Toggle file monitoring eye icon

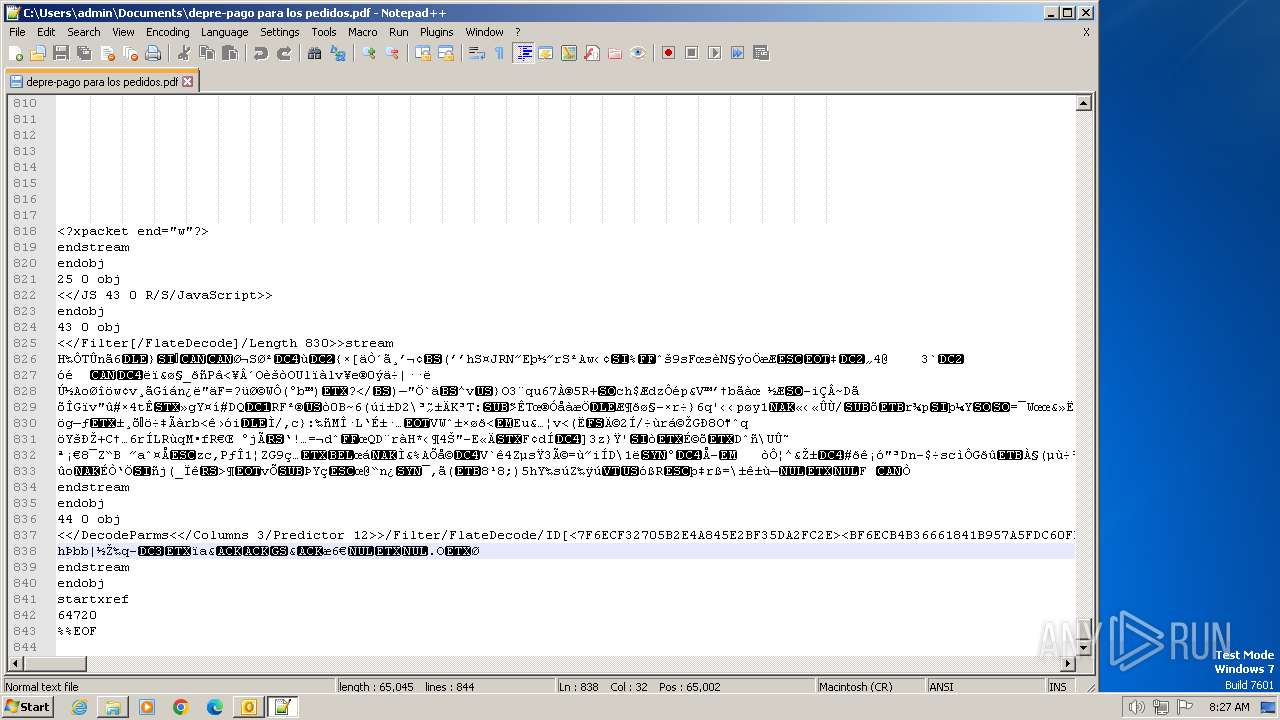[638, 53]
